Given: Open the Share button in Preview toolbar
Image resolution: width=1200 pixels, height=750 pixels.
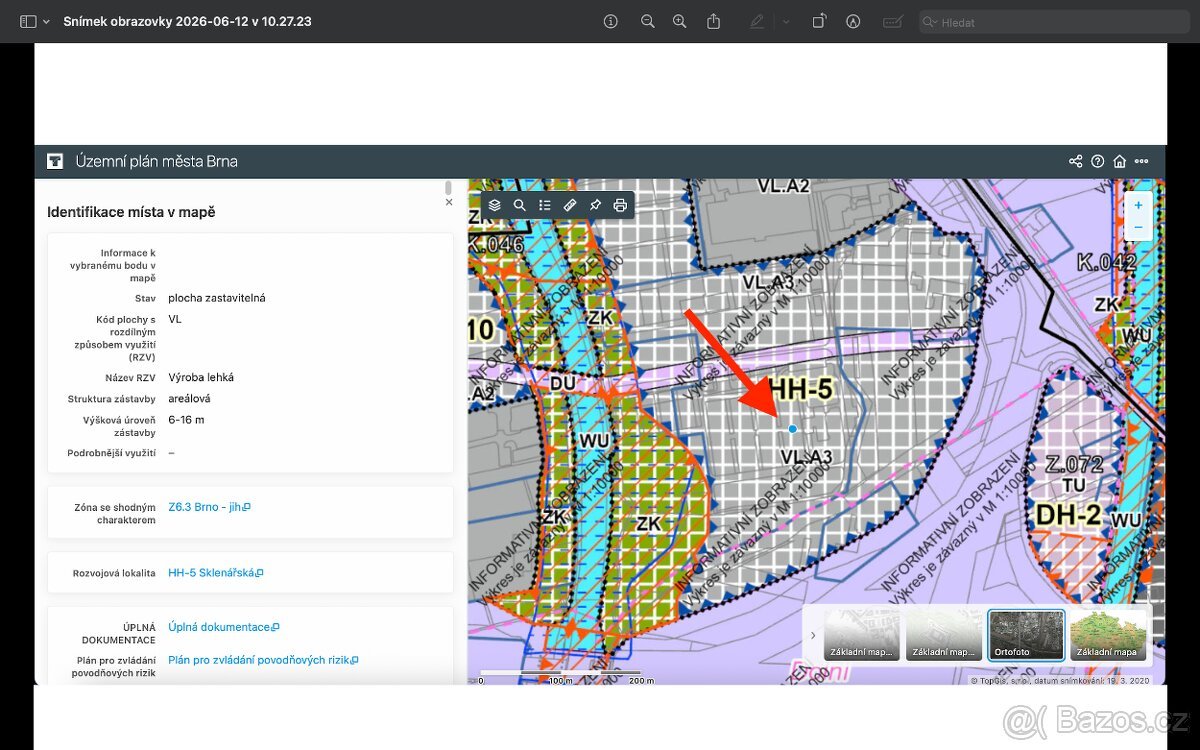Looking at the screenshot, I should point(713,21).
